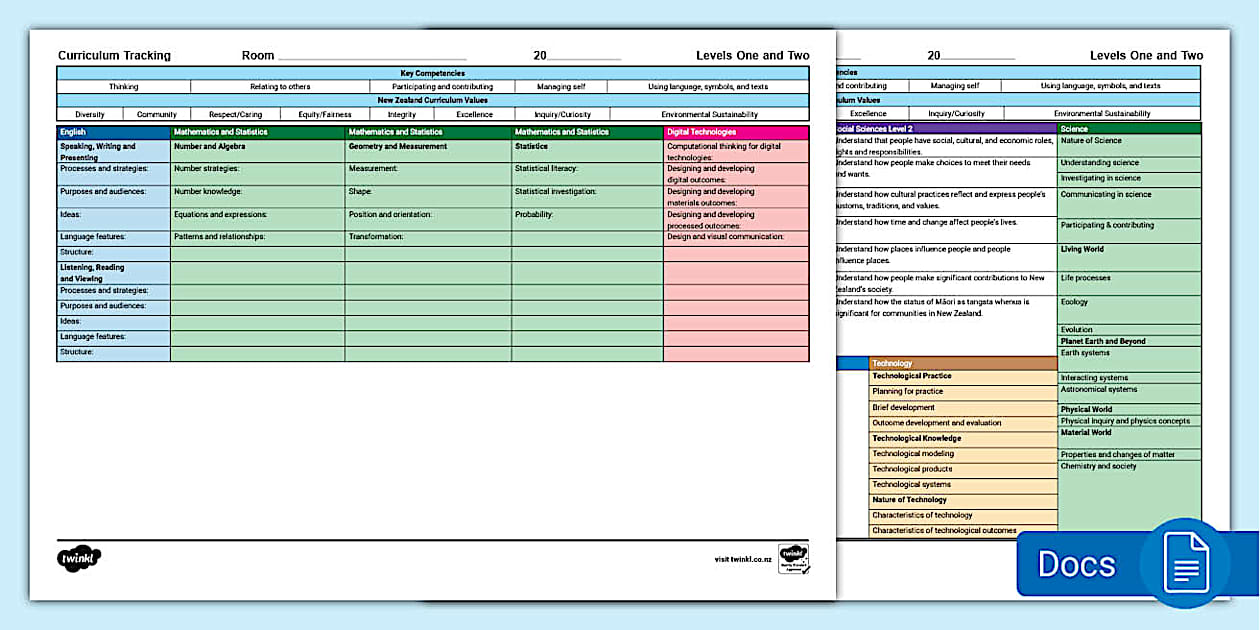Open the Listening, Reading and Viewing section
The width and height of the screenshot is (1260, 630).
[x=105, y=272]
